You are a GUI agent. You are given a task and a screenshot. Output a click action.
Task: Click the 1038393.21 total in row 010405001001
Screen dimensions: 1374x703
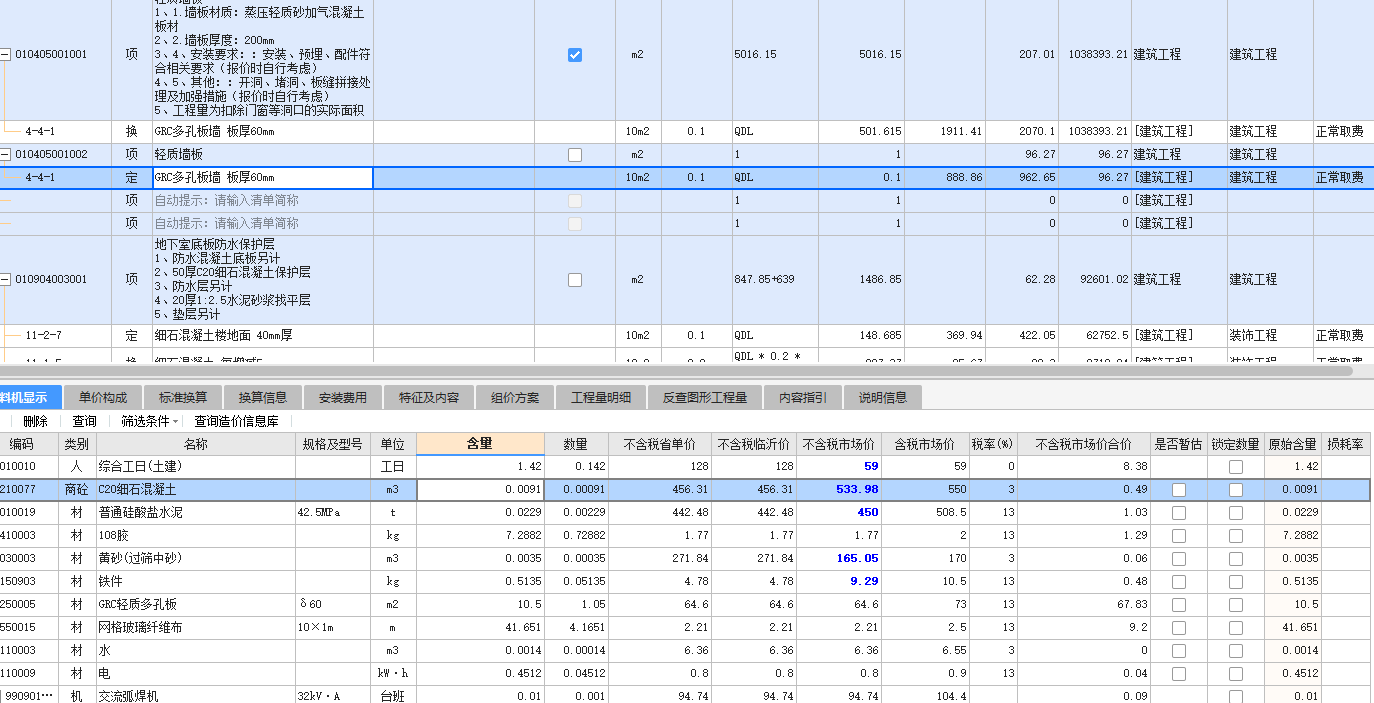[1098, 55]
